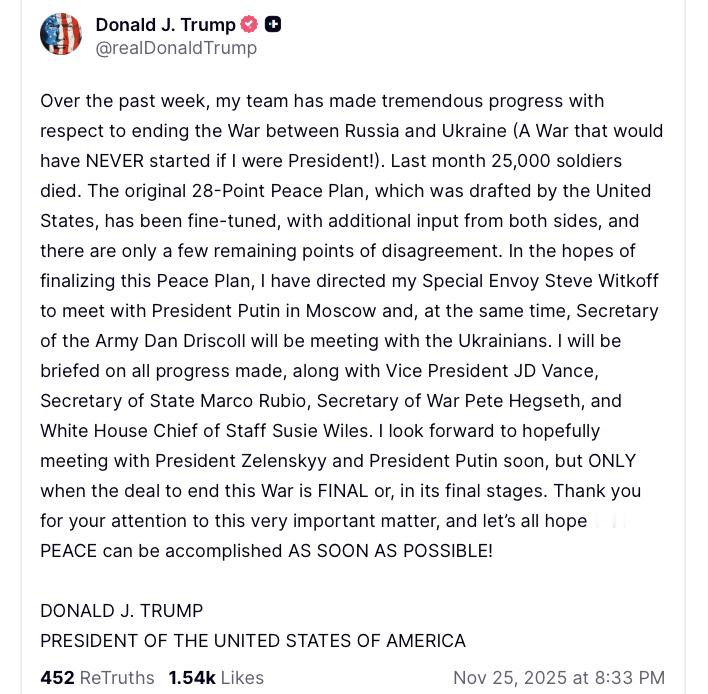Click the 1.54k count number
This screenshot has width=708, height=694.
(192, 677)
